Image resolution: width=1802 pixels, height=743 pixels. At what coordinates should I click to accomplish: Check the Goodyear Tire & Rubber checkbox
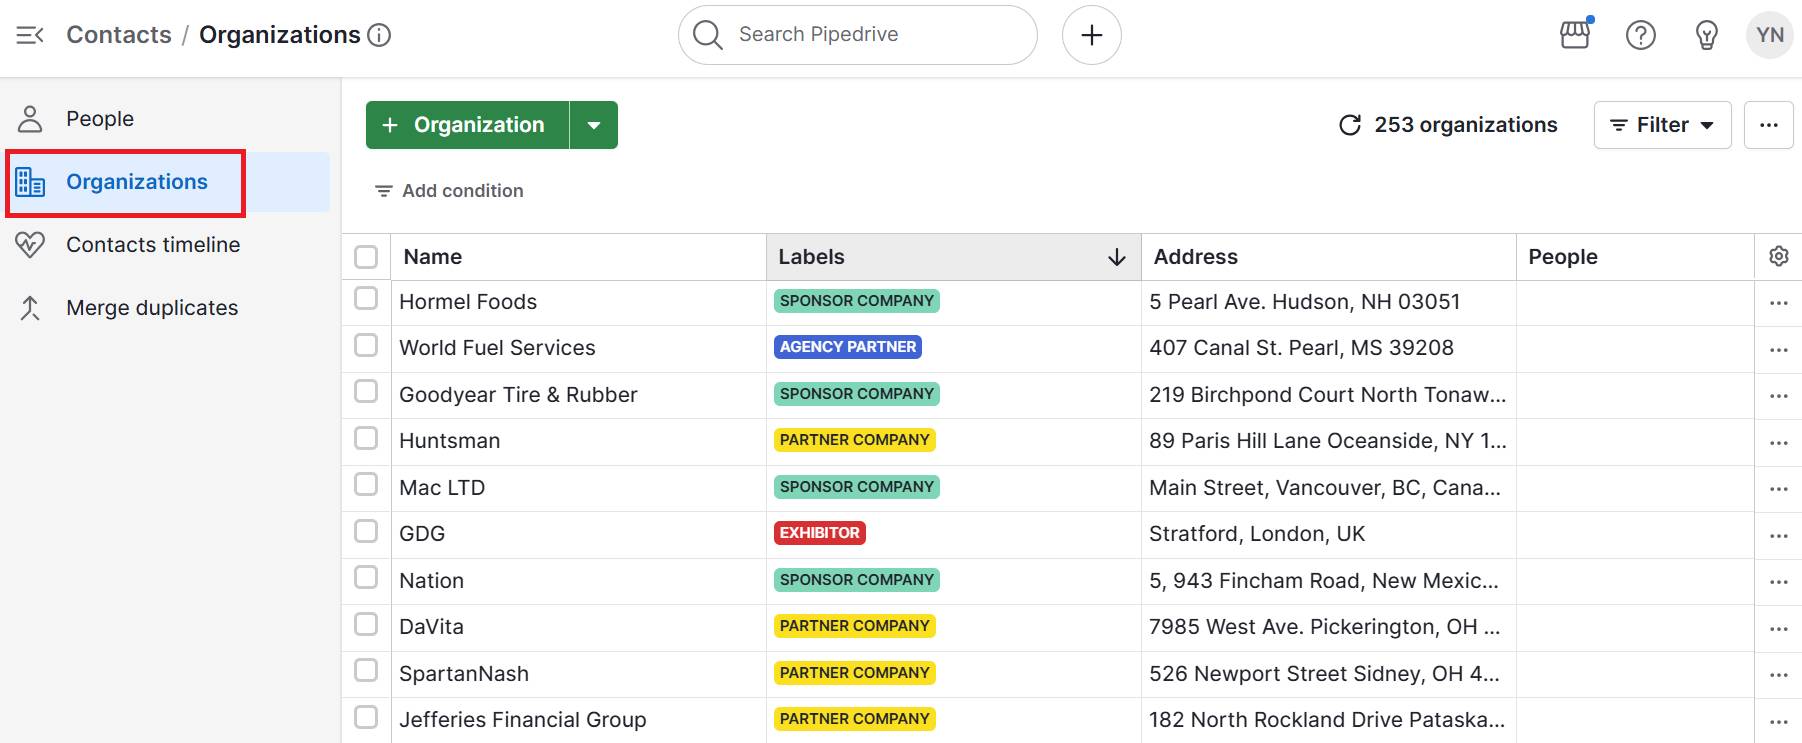pos(366,391)
